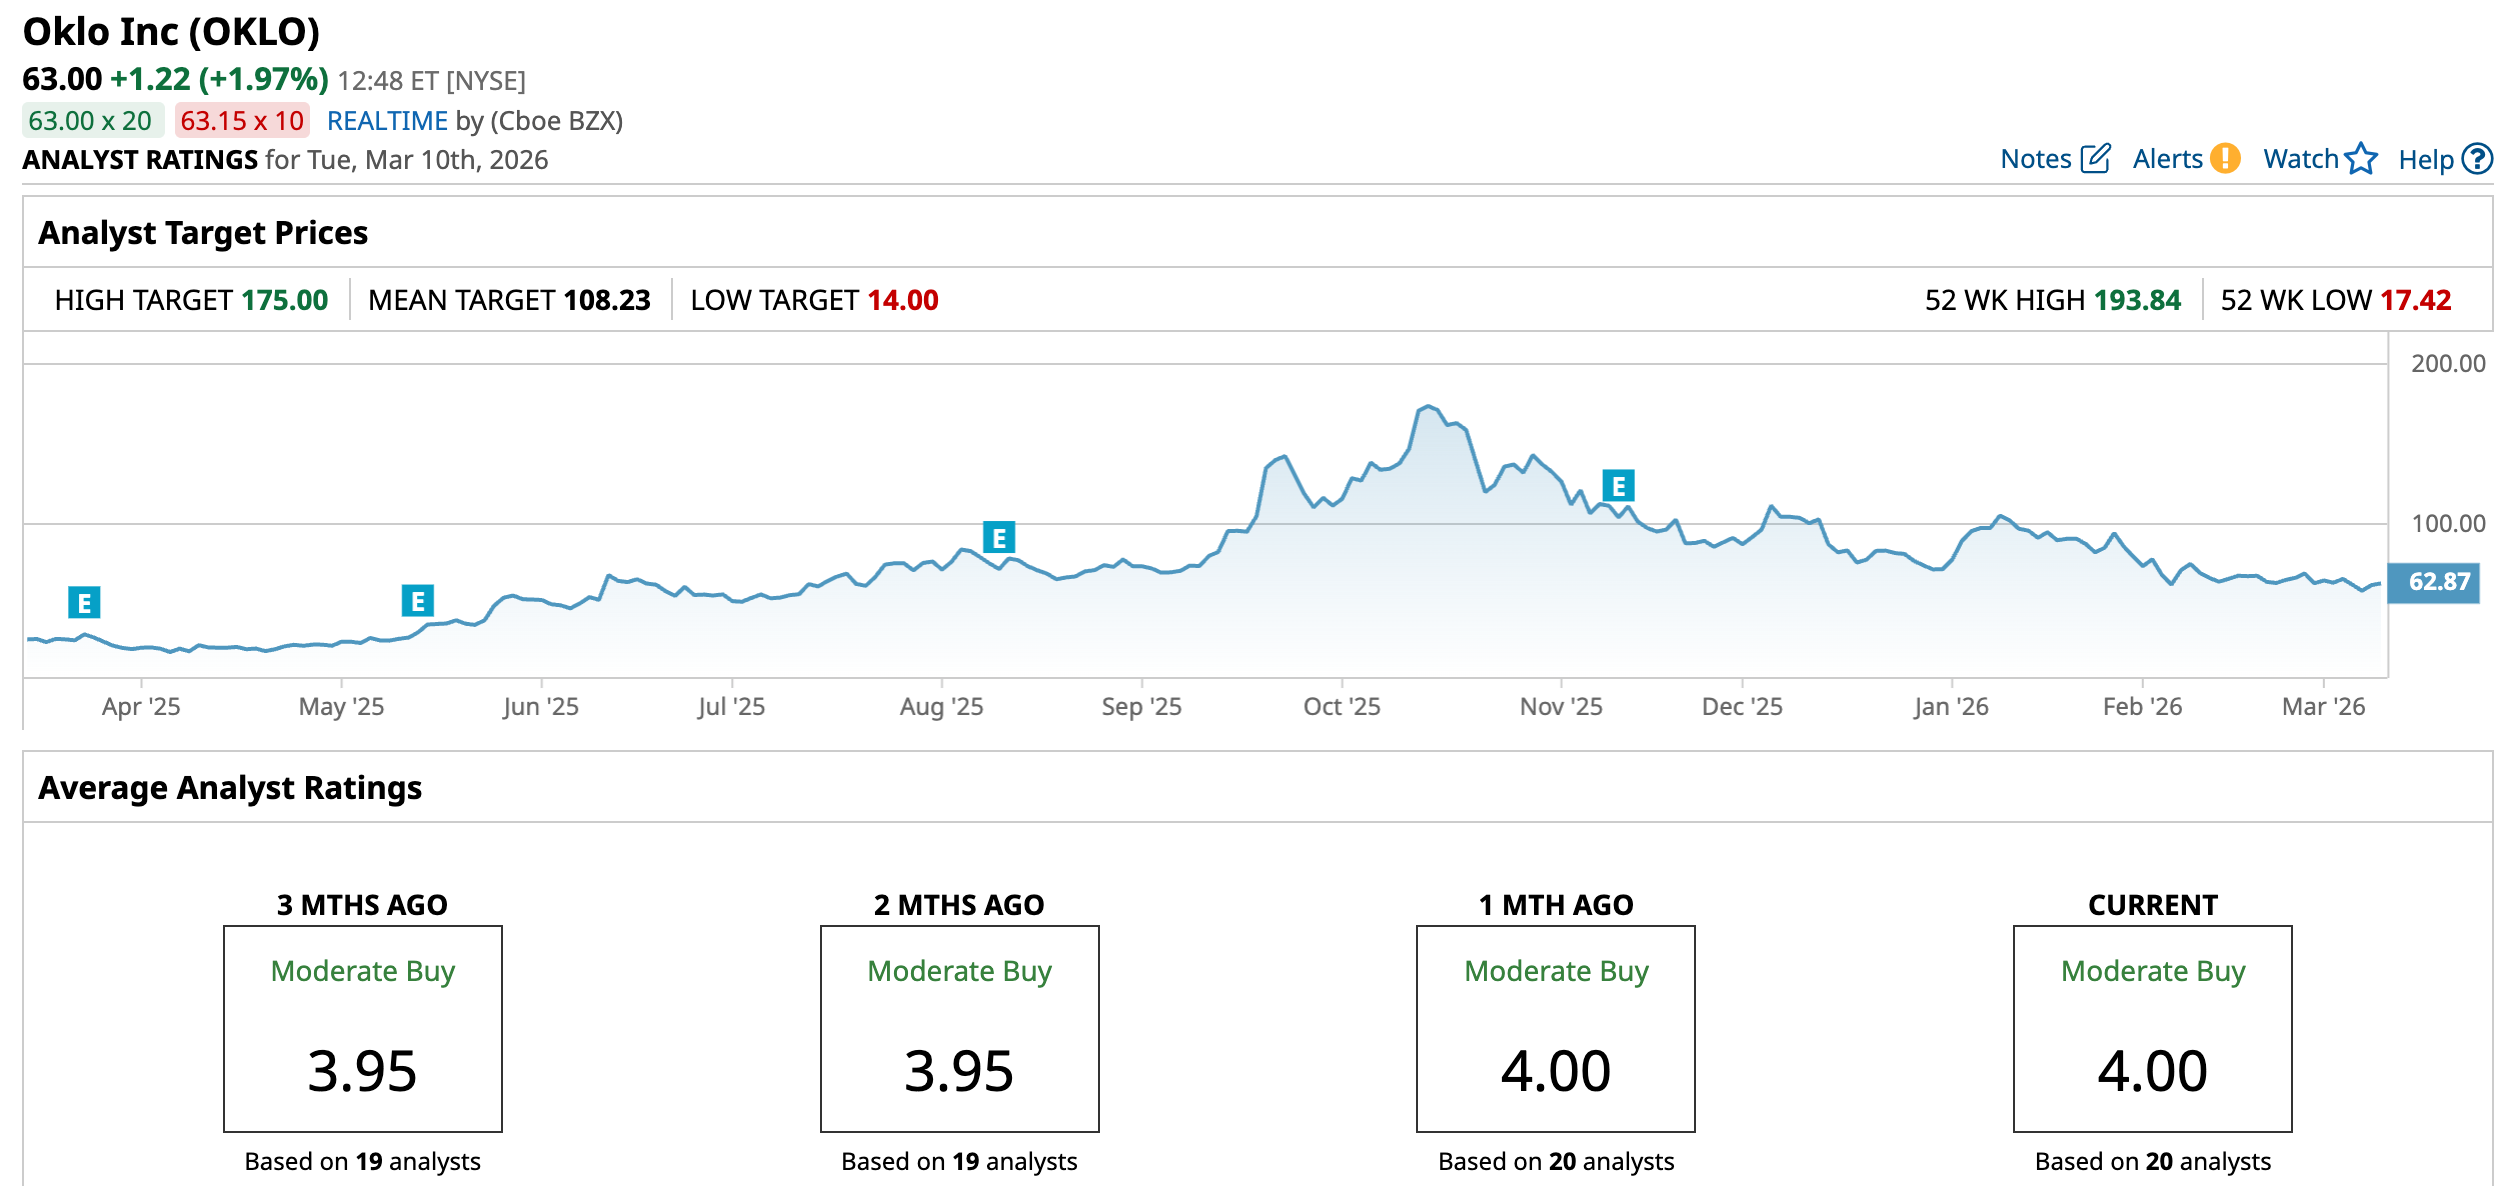Click the chart peak in Oct '25
The image size is (2500, 1186).
tap(1428, 407)
